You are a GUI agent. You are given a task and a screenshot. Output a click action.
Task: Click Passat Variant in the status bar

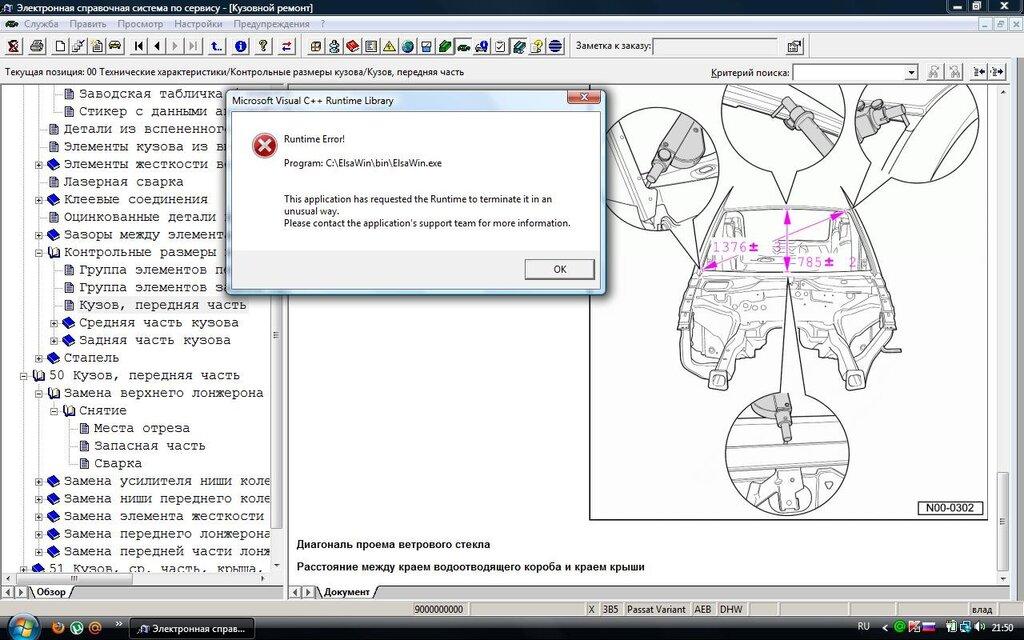pos(656,609)
